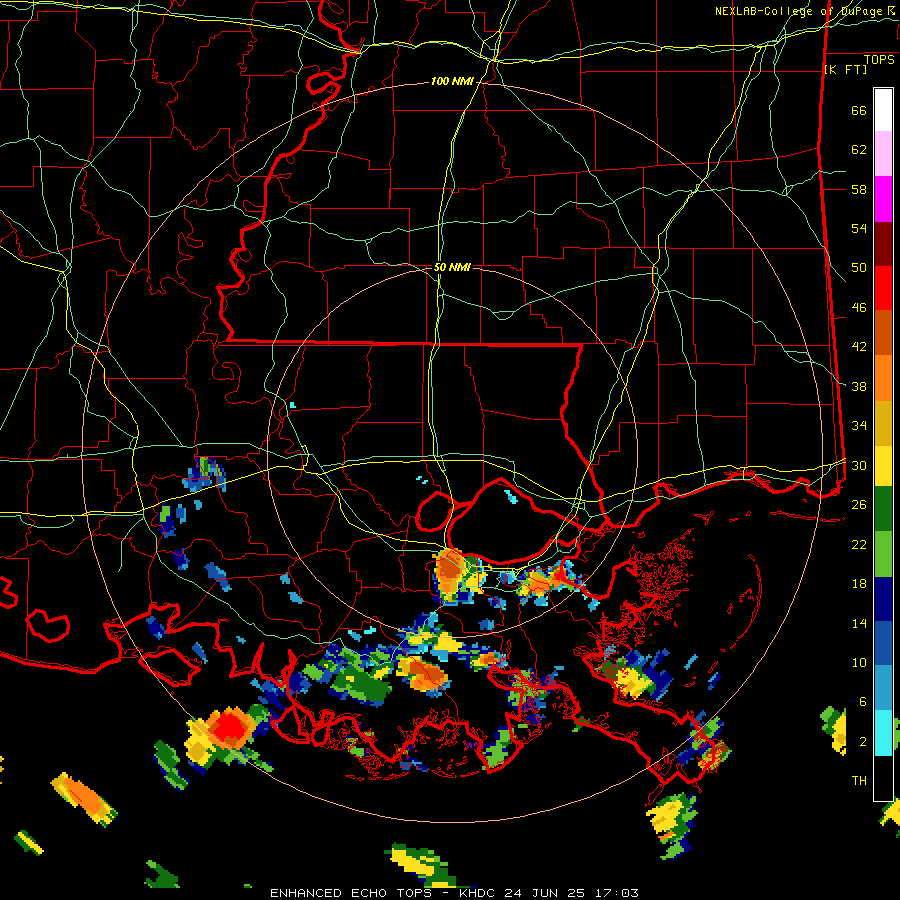
Task: Click the 54 legend value
Action: click(x=859, y=228)
